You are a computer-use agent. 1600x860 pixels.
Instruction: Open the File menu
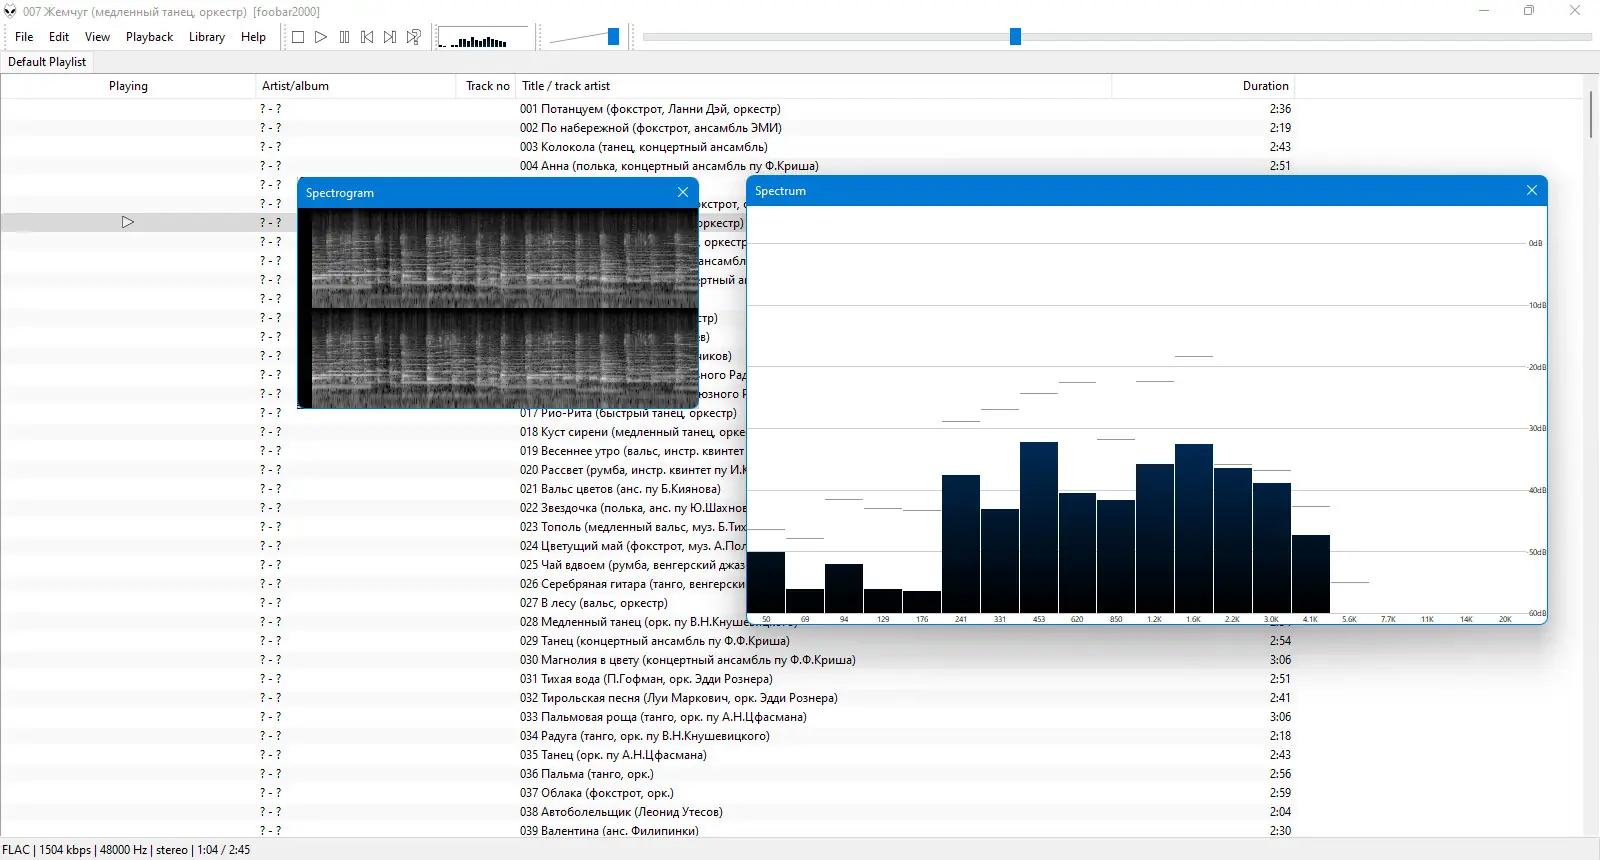pos(24,37)
